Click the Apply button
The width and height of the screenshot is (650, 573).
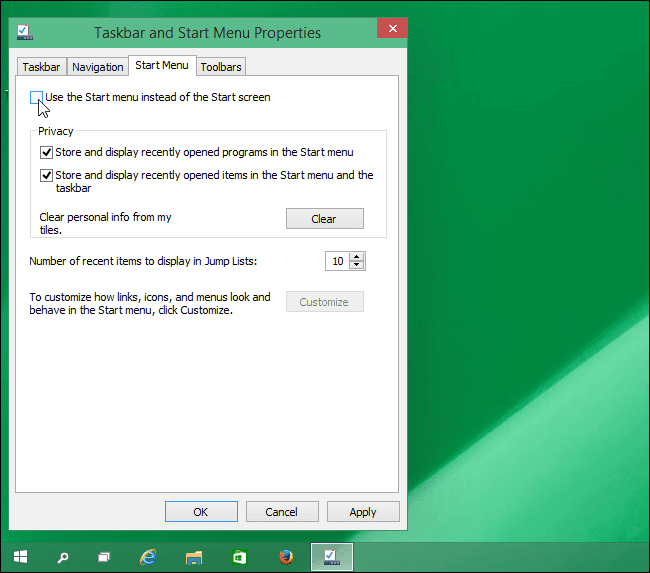(363, 512)
